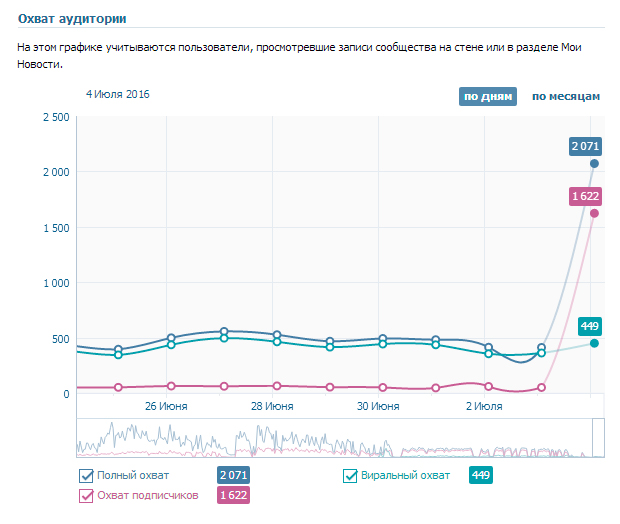
Task: Switch to the "по дням" view
Action: click(488, 97)
